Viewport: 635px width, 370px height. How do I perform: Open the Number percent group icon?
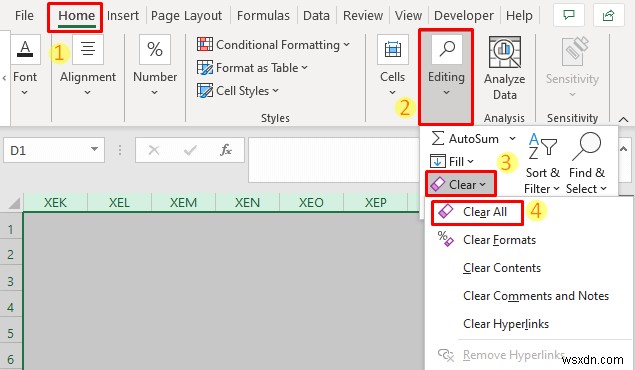coord(155,49)
